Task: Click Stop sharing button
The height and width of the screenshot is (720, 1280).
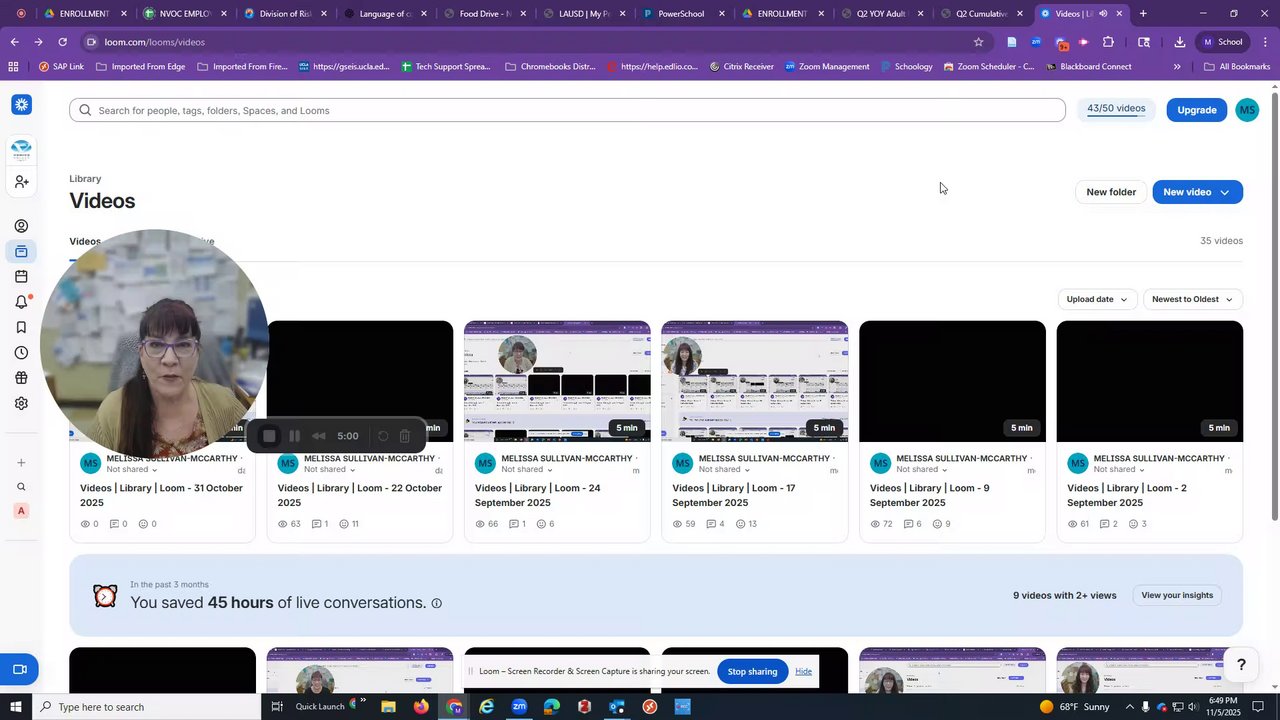Action: (752, 672)
